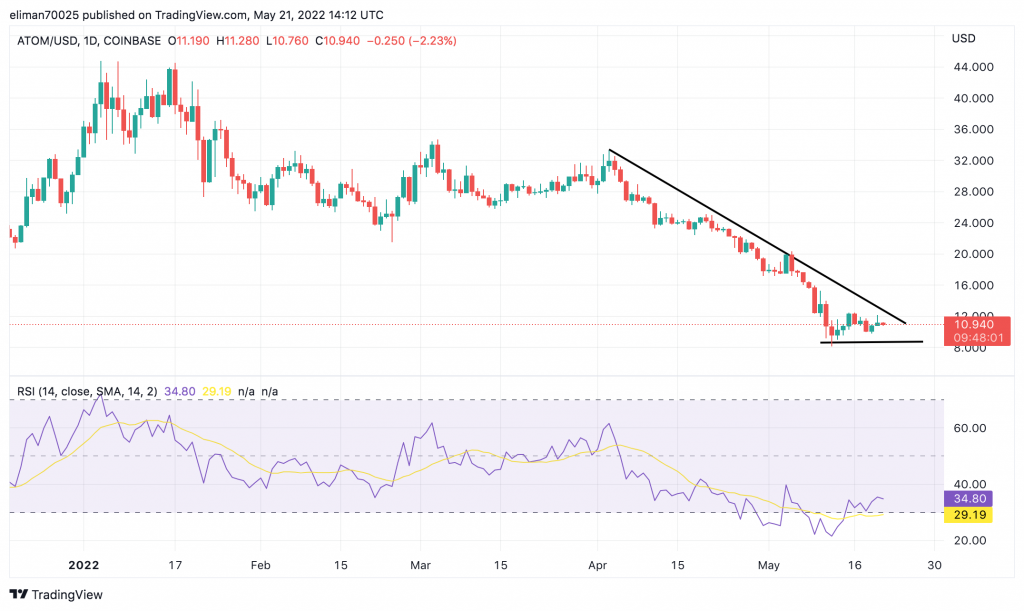Click the 32.000 price axis label
1024x611 pixels.
pos(974,161)
